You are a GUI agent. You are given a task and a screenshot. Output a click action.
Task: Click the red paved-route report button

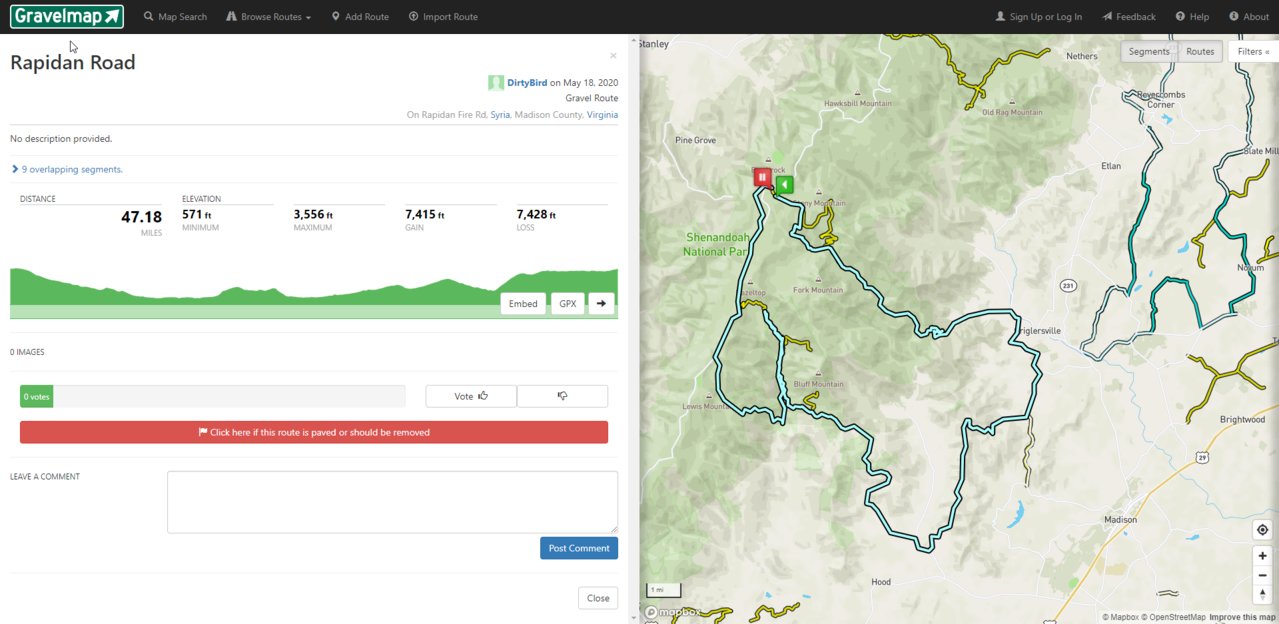(314, 432)
